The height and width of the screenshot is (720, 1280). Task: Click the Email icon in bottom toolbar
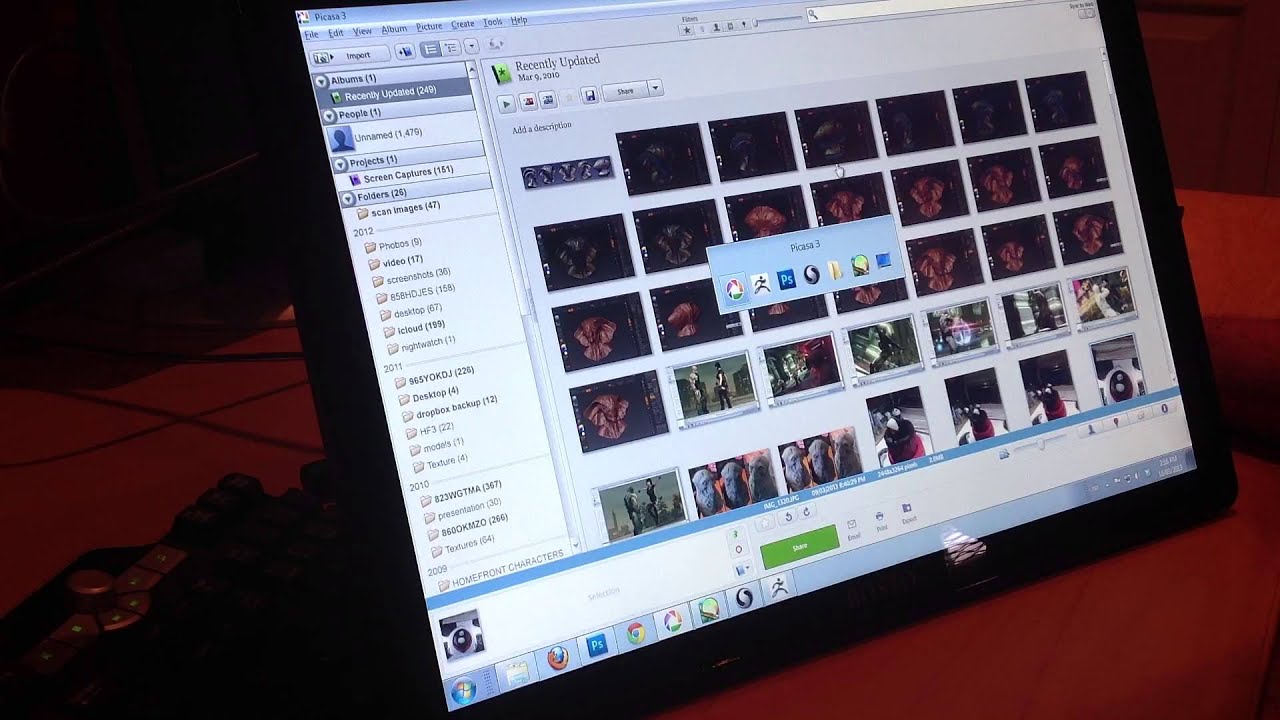(x=851, y=524)
